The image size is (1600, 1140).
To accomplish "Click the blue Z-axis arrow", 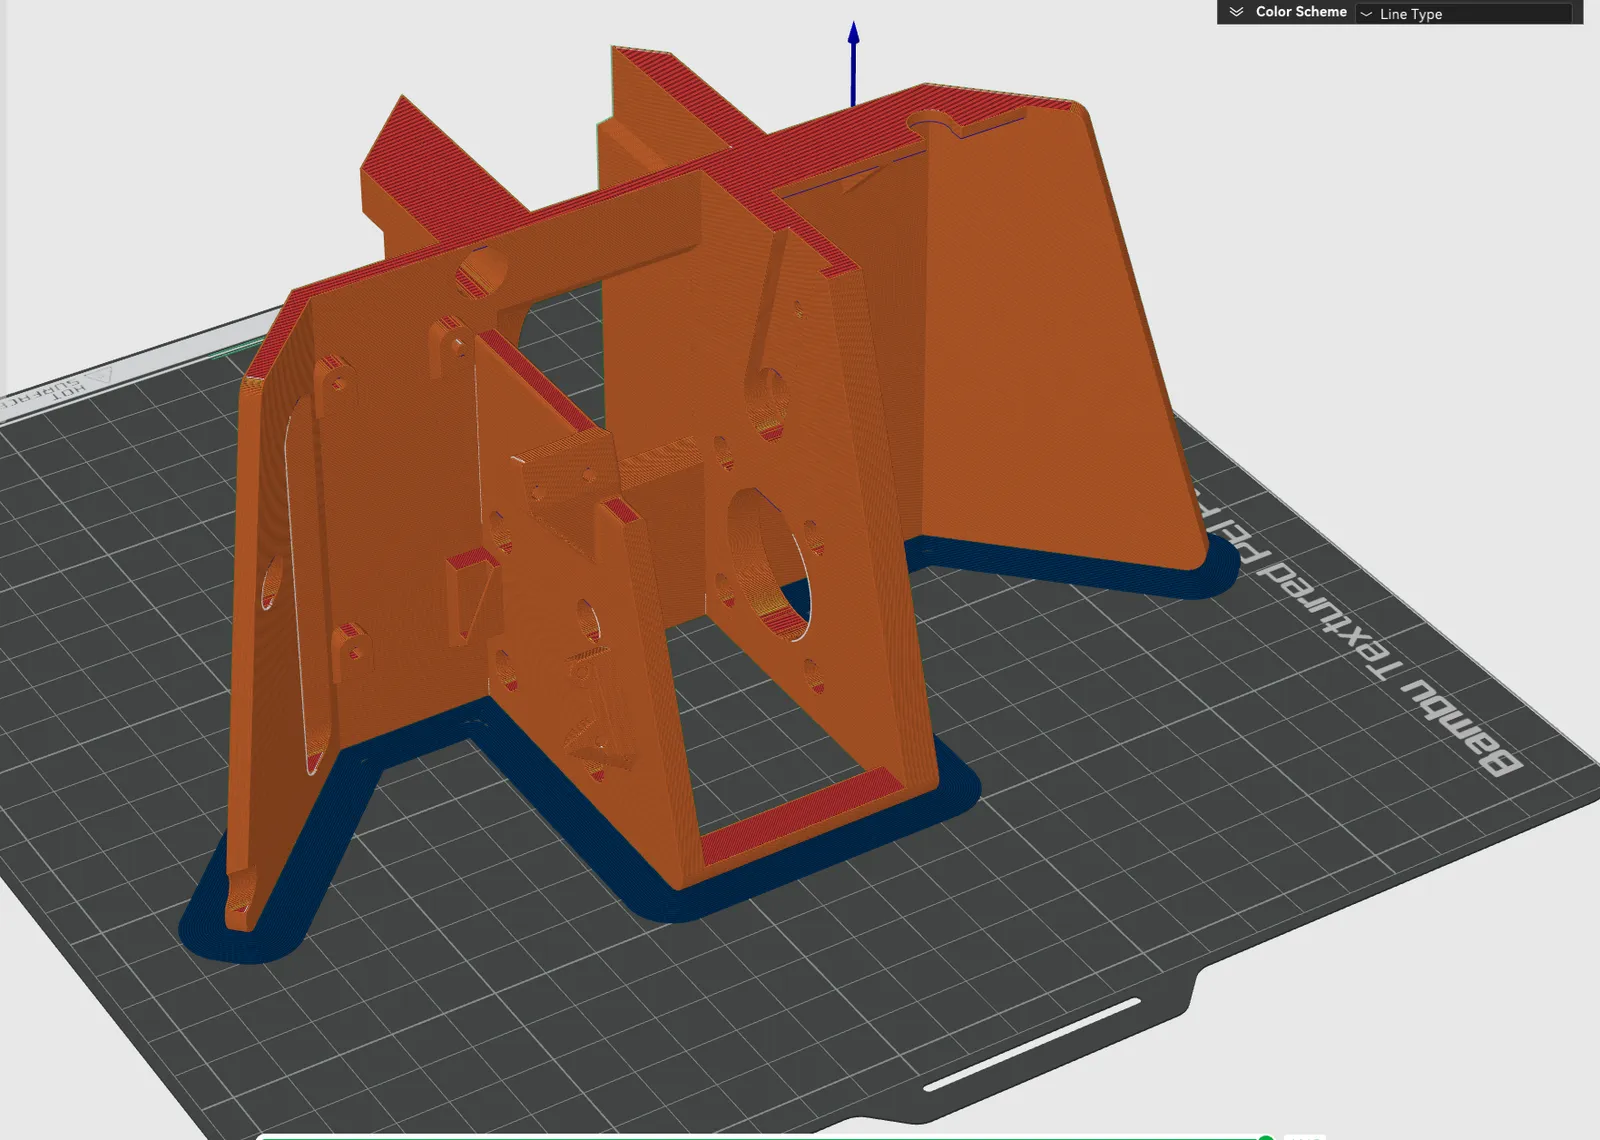I will pos(853,64).
